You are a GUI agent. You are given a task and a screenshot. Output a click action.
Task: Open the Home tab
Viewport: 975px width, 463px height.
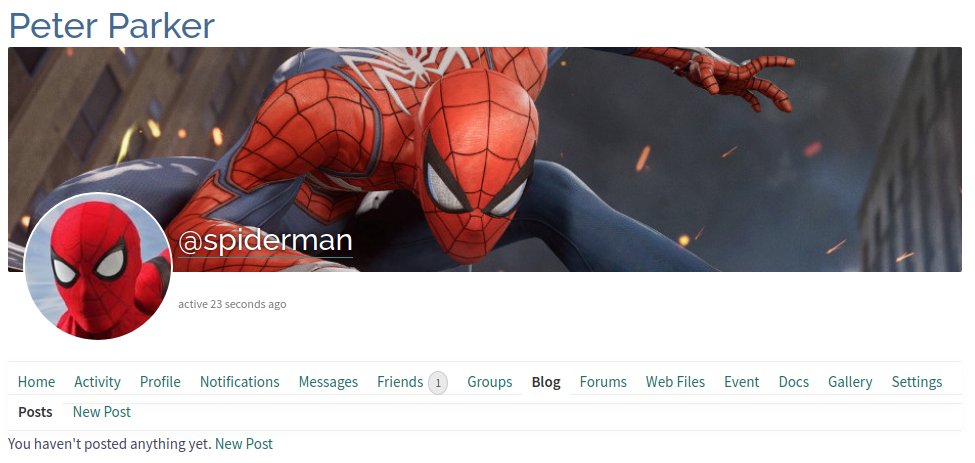coord(36,382)
